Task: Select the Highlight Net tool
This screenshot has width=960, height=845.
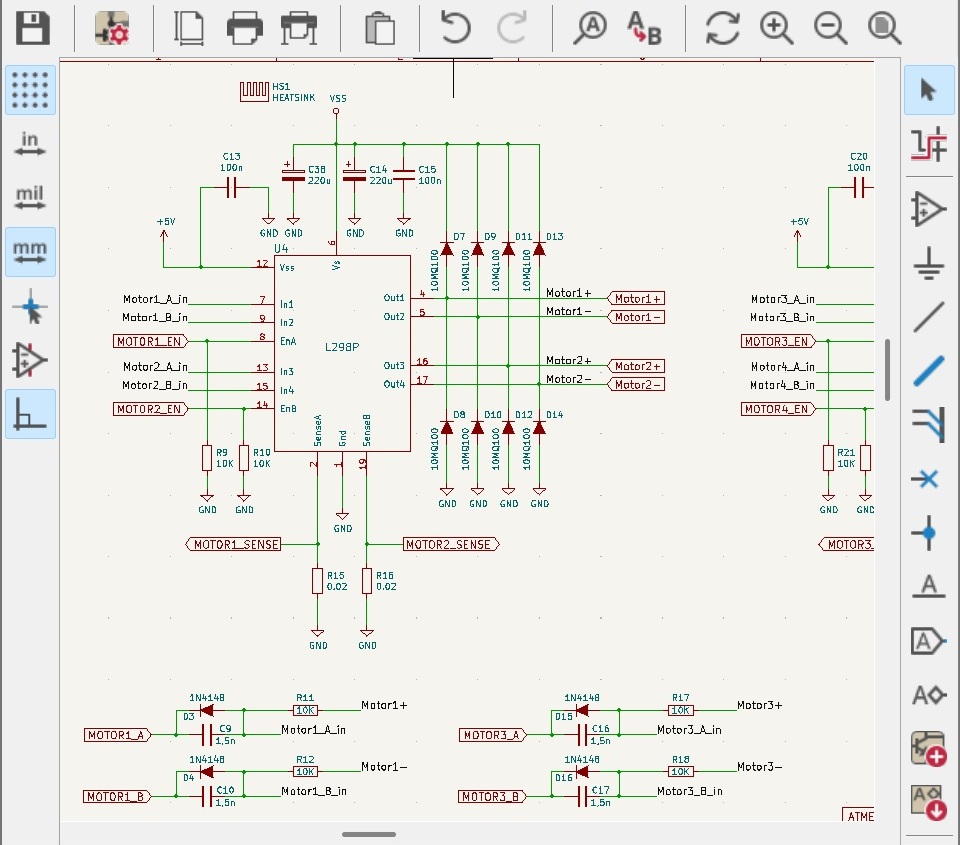Action: tap(928, 144)
